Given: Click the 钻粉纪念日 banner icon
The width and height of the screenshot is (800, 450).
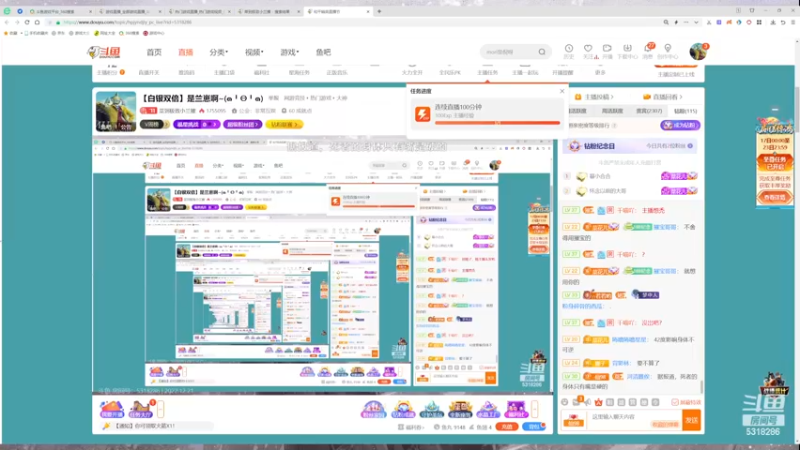Looking at the screenshot, I should 574,146.
